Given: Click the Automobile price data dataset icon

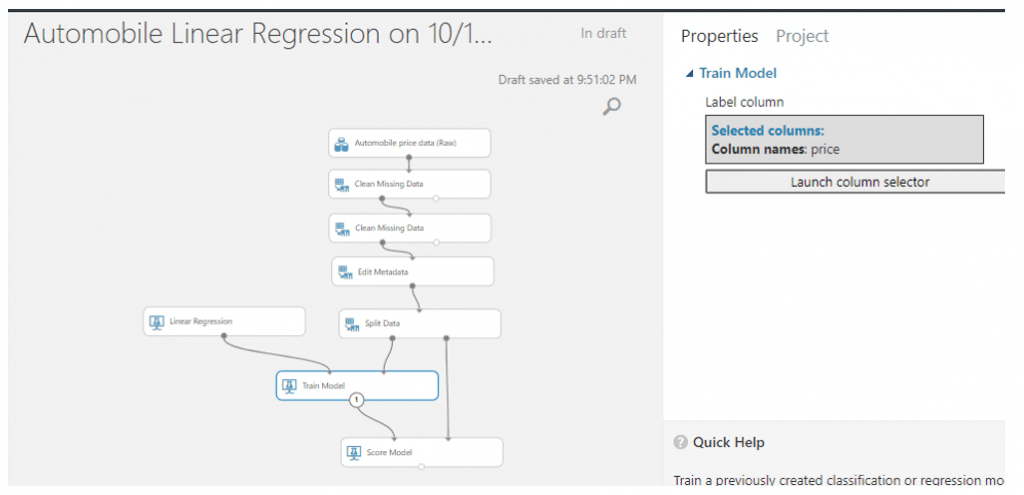Looking at the screenshot, I should point(341,144).
